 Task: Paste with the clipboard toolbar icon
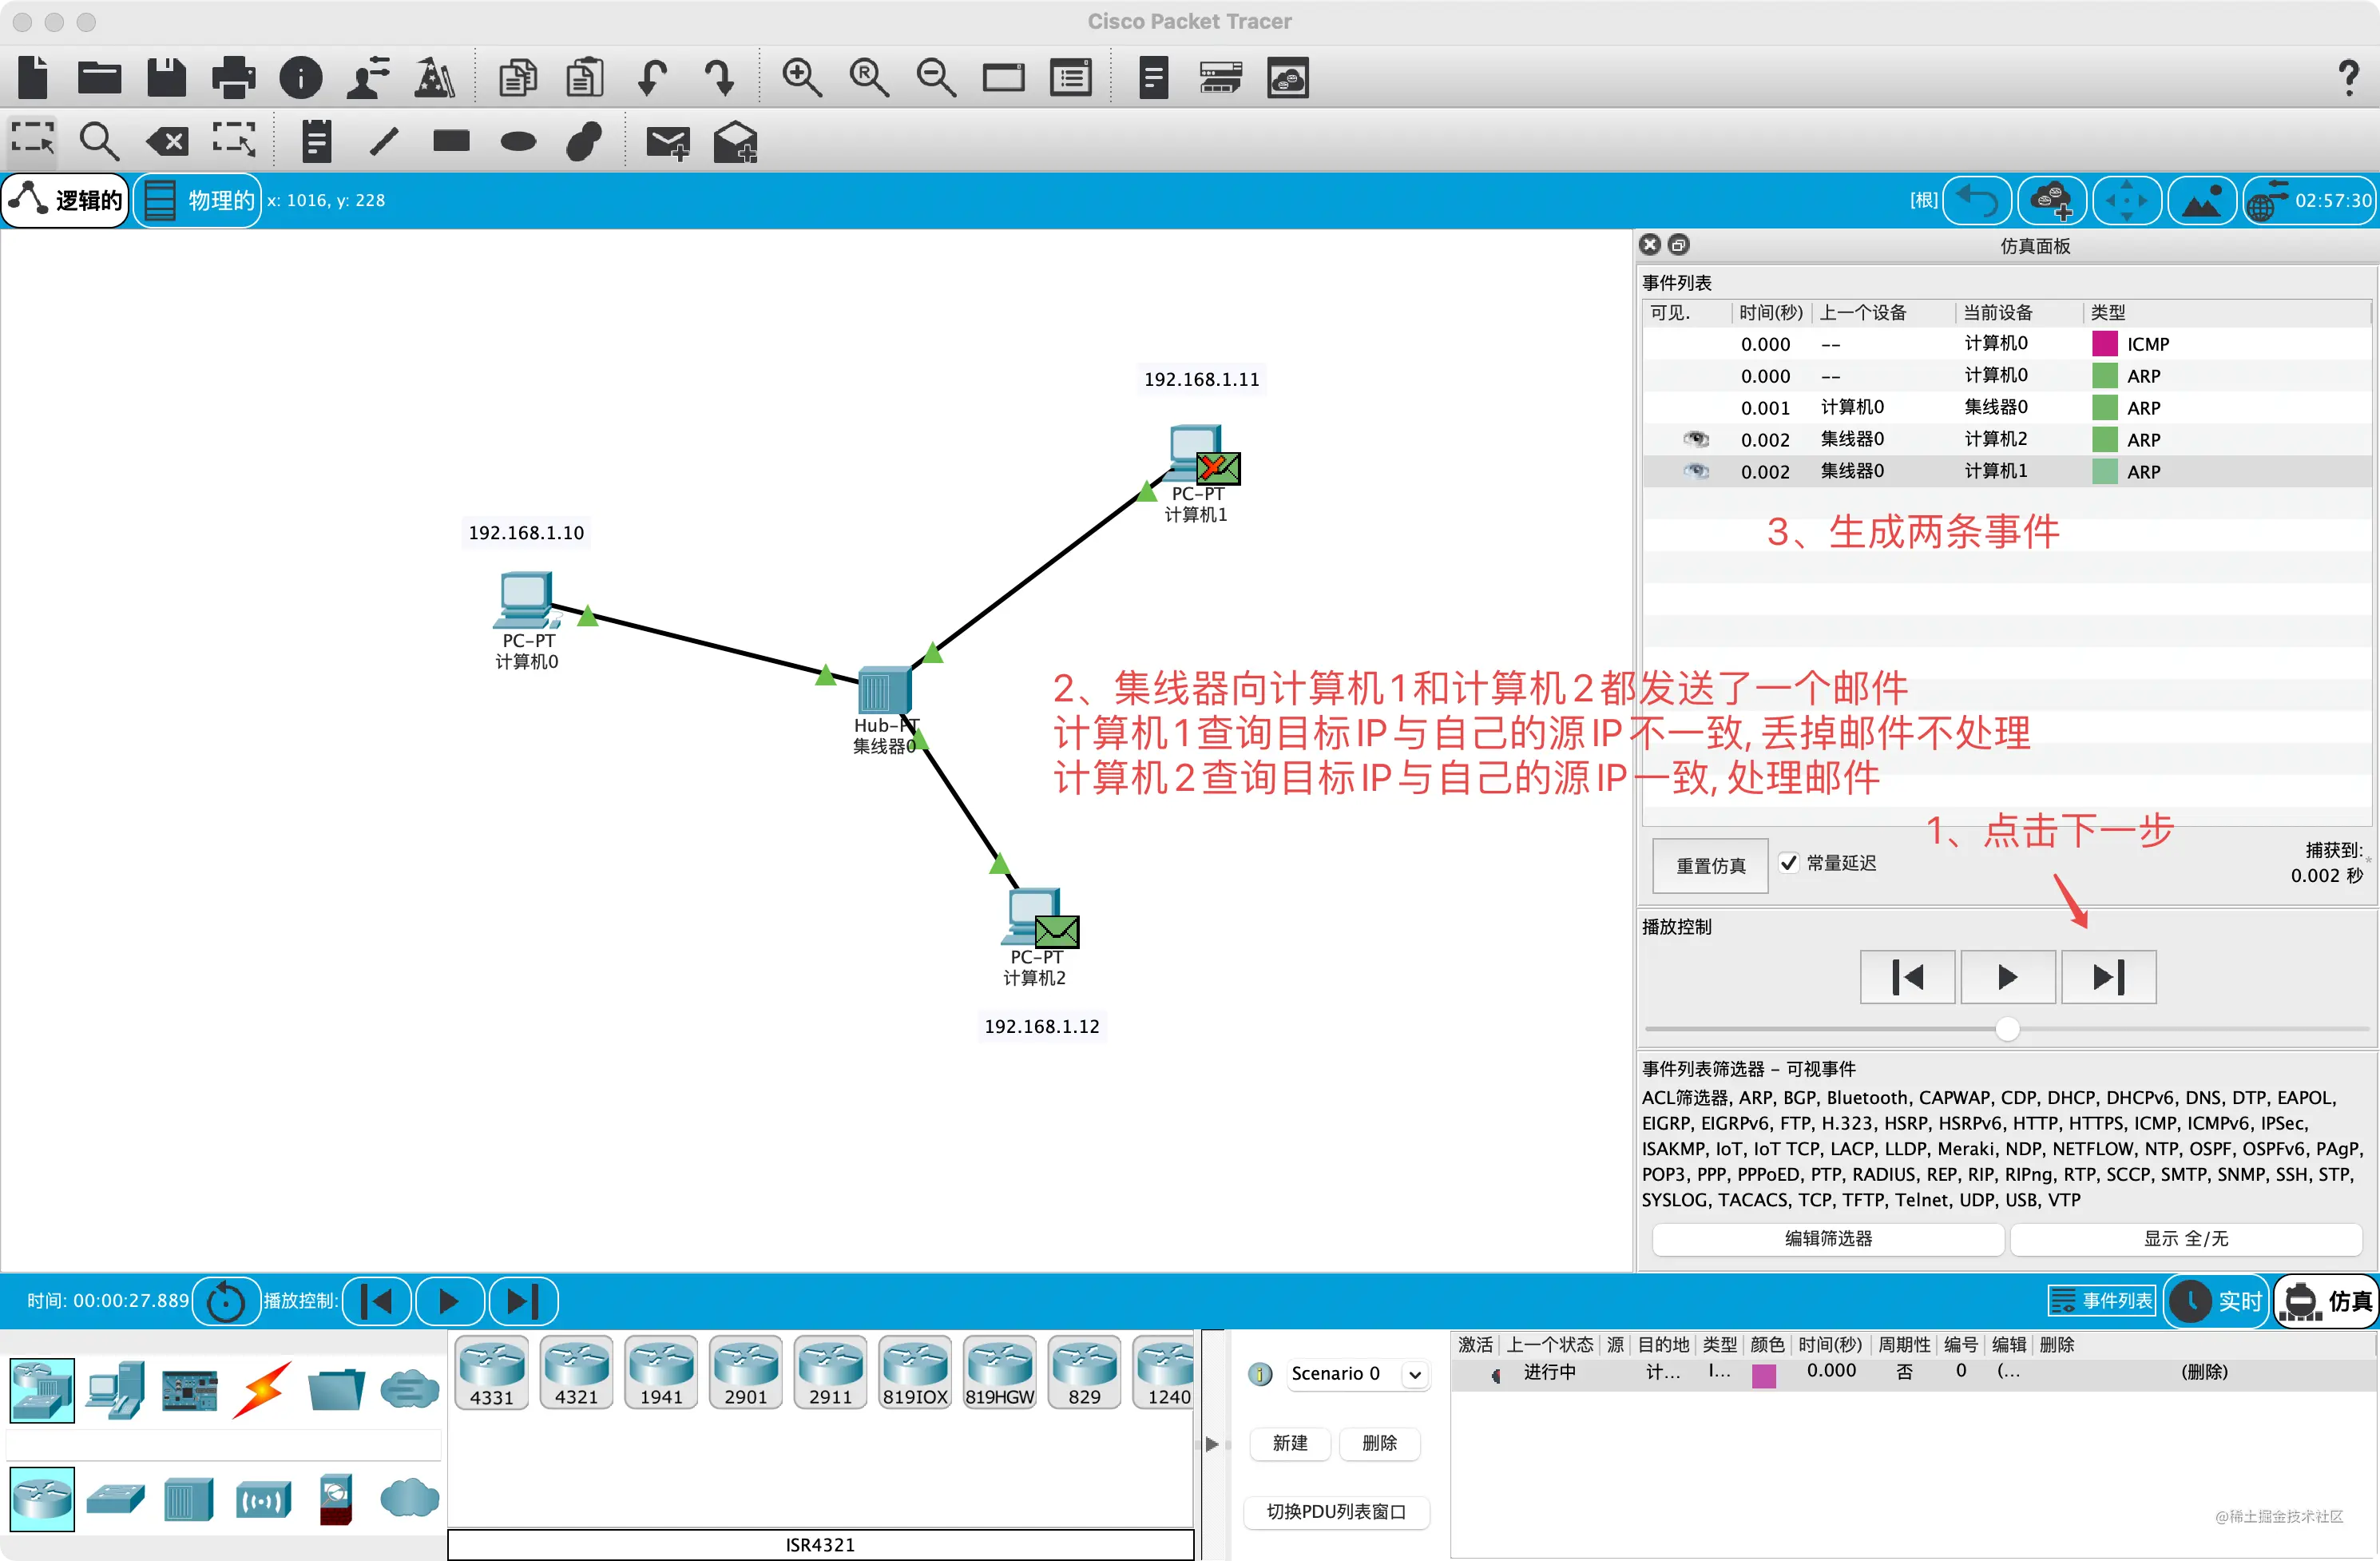(585, 77)
